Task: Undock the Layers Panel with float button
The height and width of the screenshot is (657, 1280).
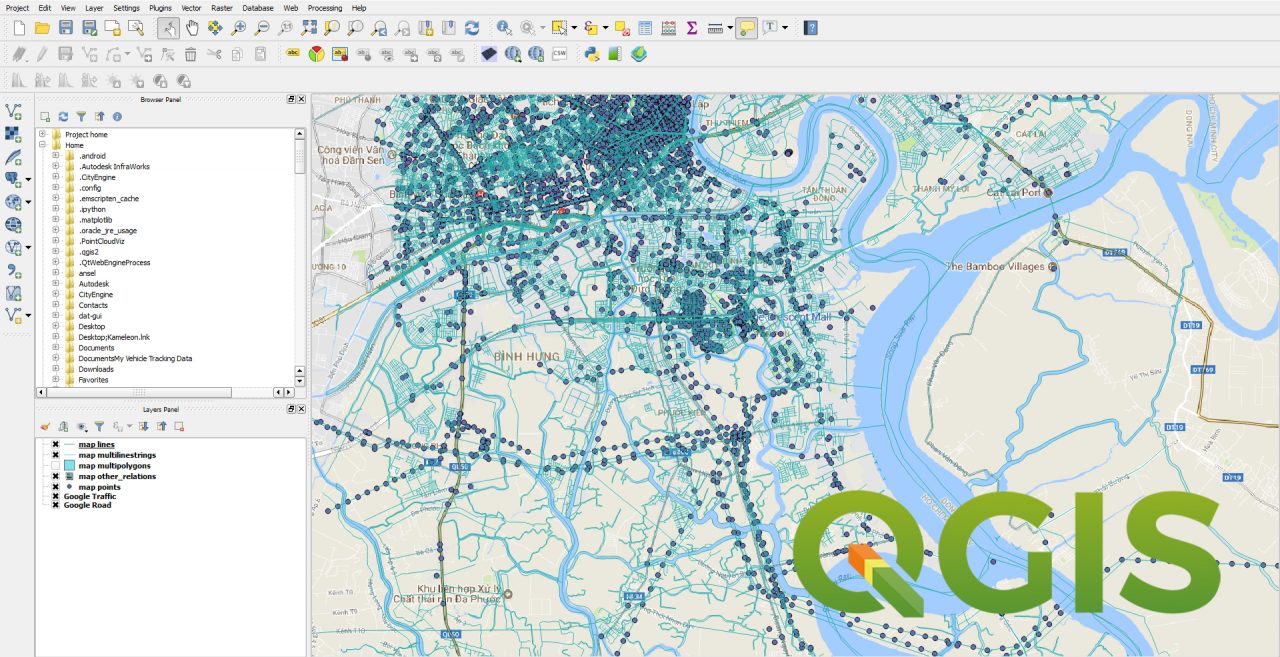Action: point(291,409)
